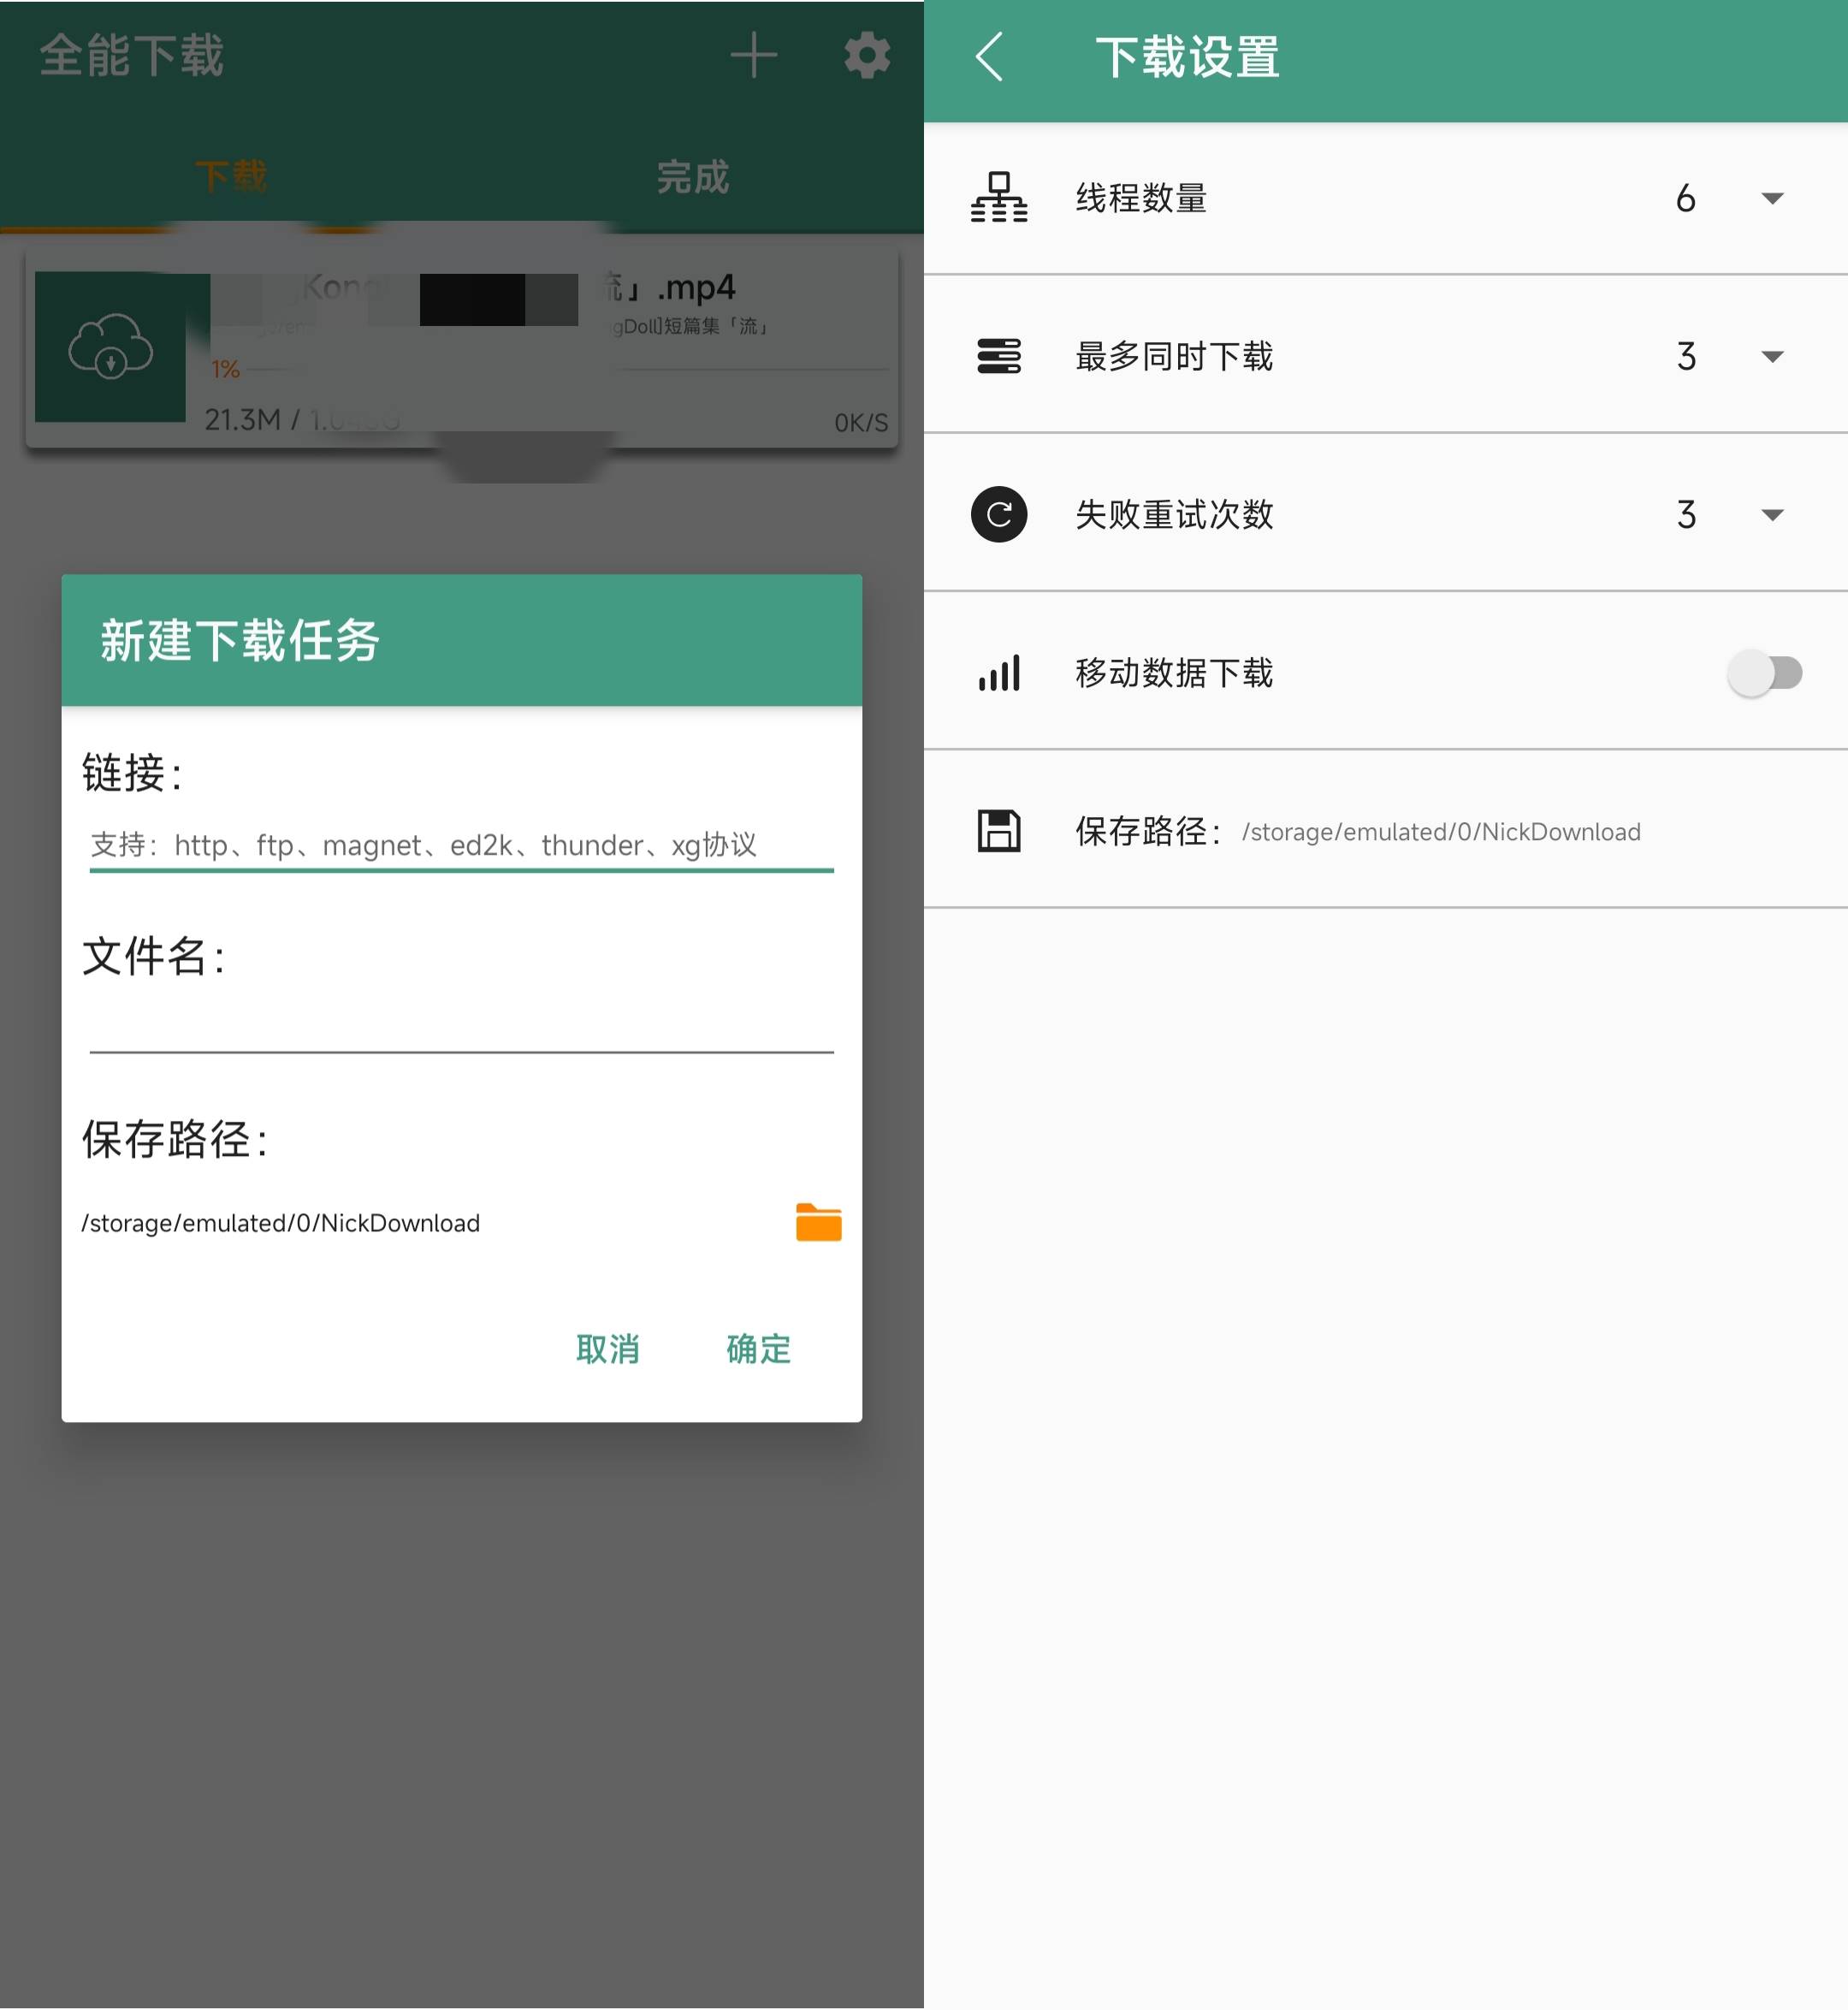Click the 链接 URL input field

click(x=460, y=845)
